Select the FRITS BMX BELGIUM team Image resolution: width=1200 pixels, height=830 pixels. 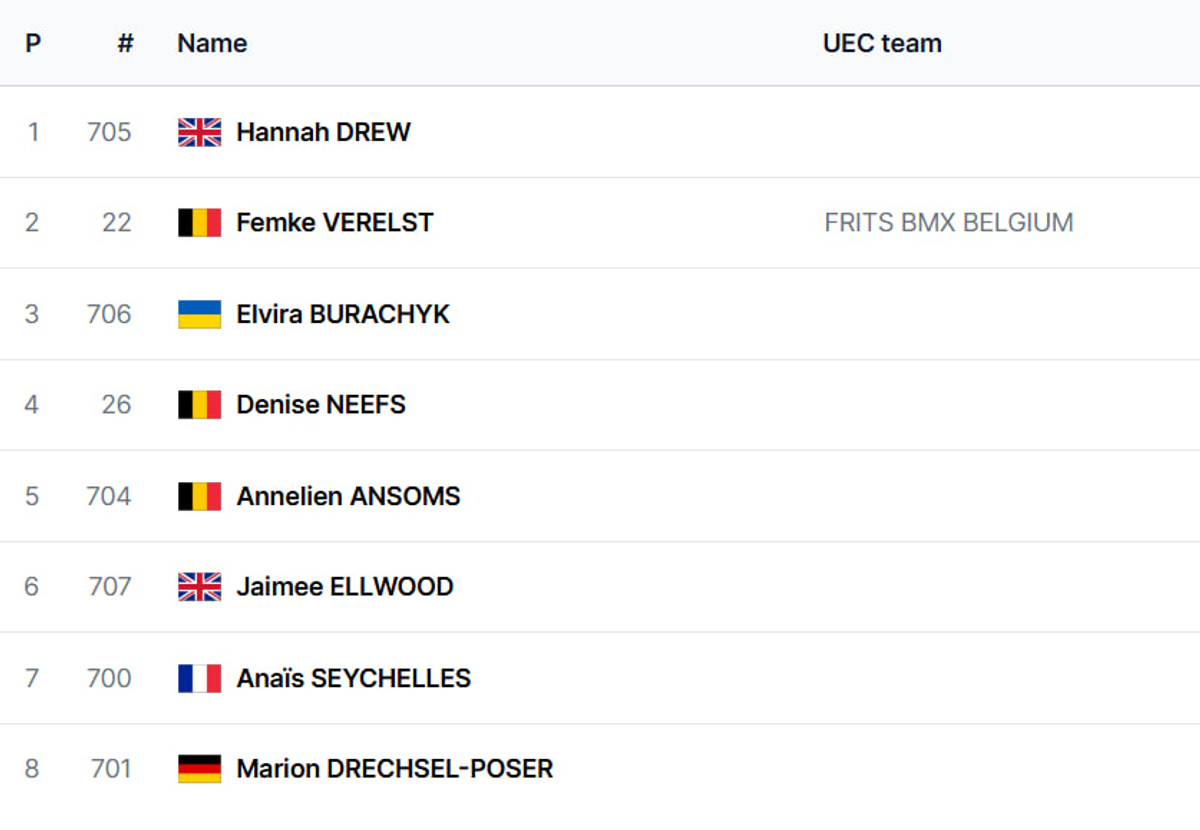[x=948, y=222]
